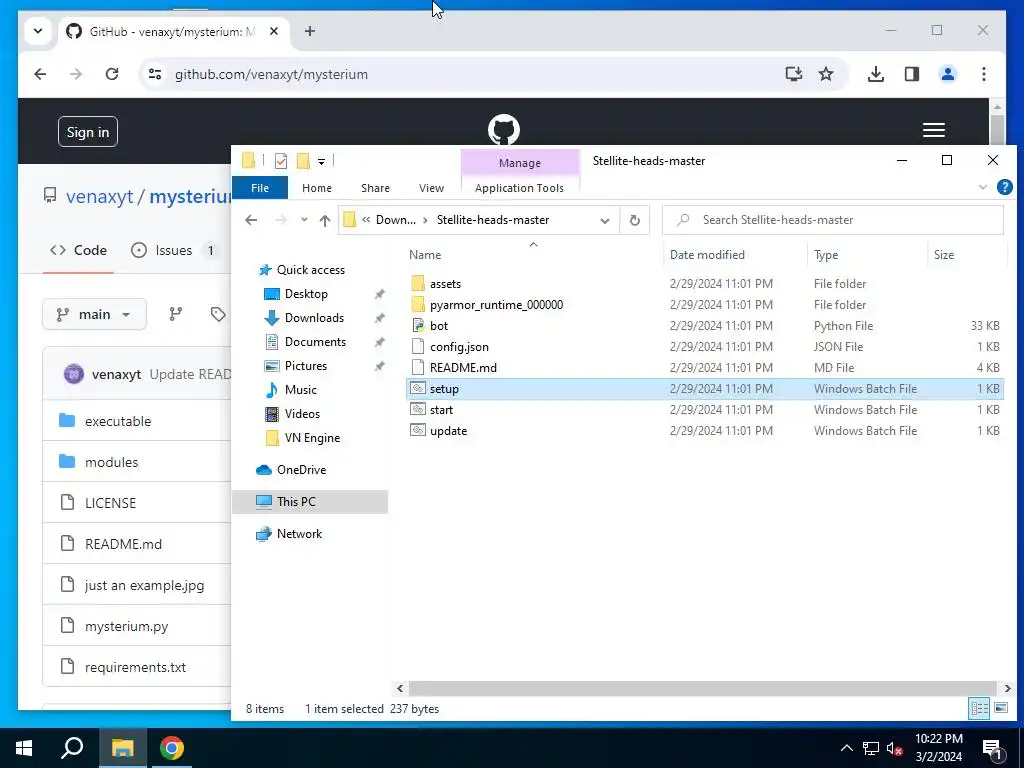Switch to GitHub Code tab

78,250
